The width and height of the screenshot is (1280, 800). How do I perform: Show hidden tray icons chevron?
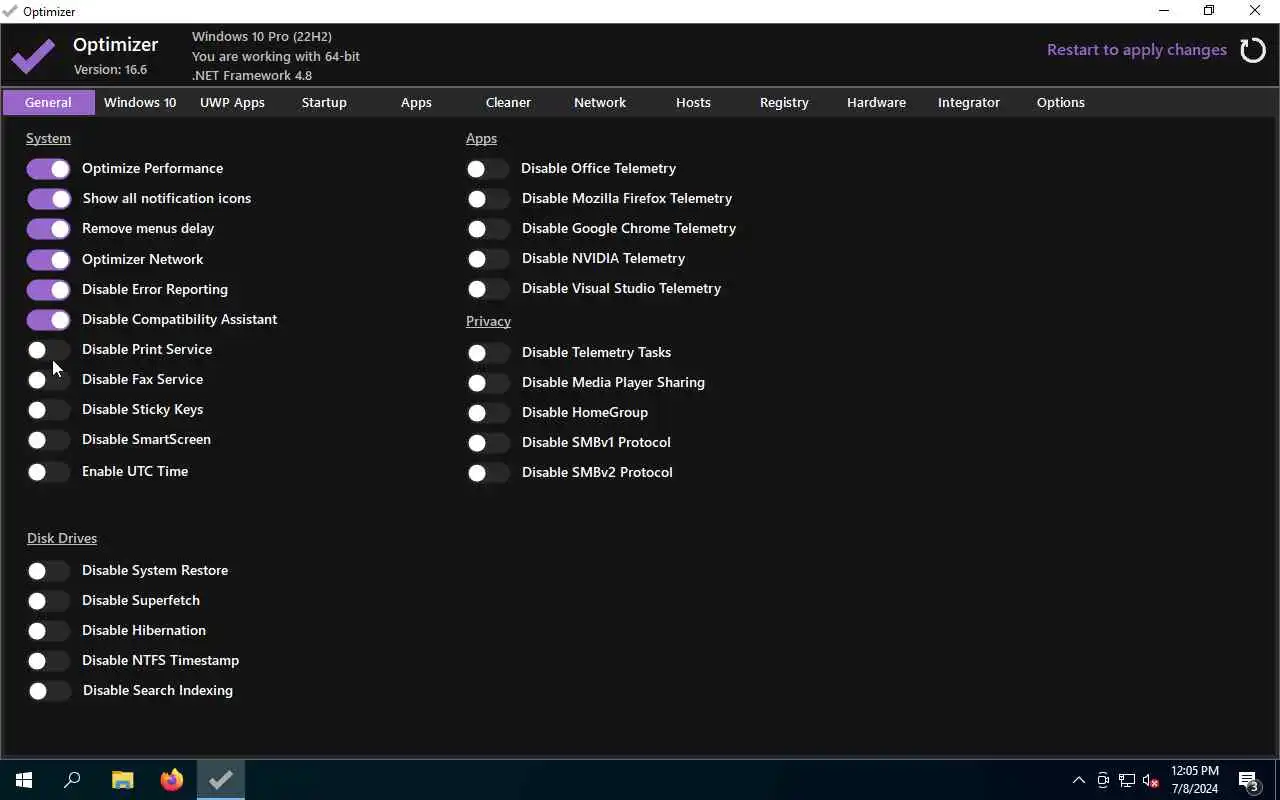(x=1079, y=780)
